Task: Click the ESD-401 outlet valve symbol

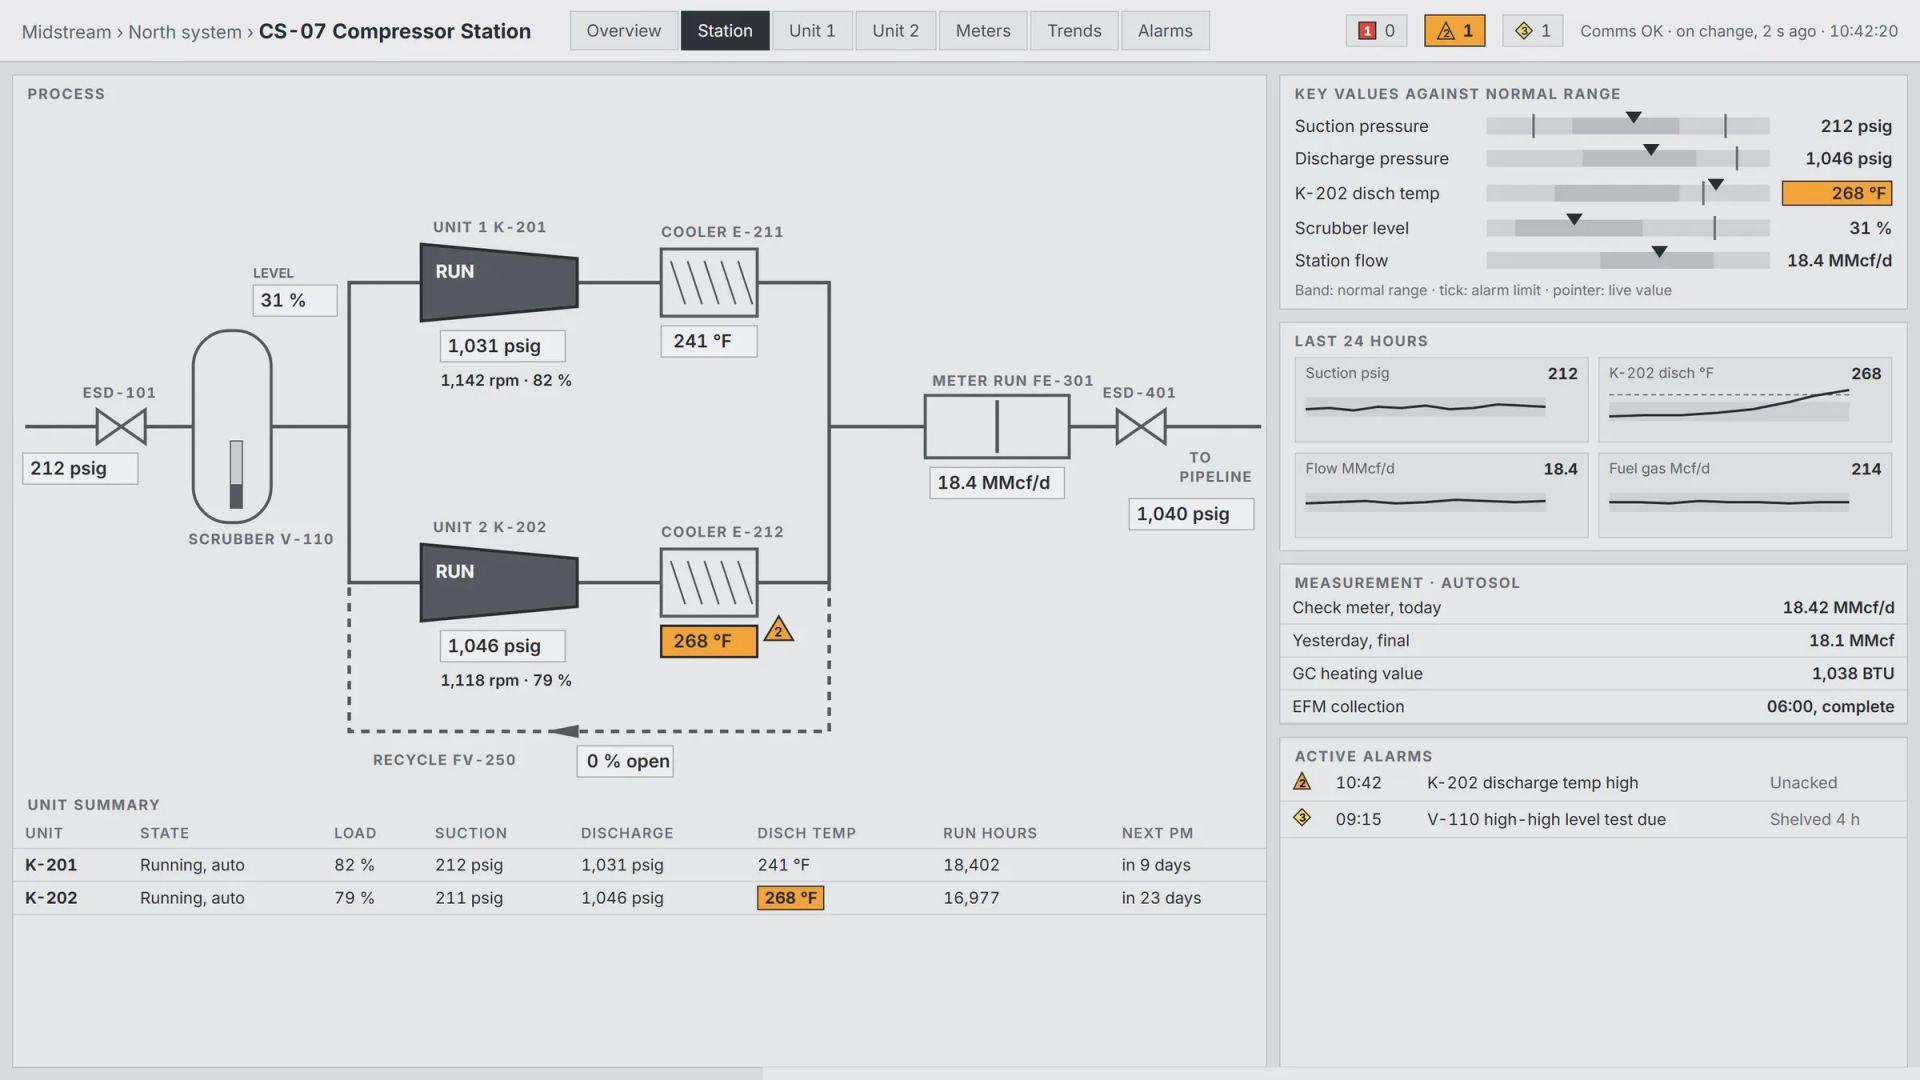Action: tap(1141, 427)
